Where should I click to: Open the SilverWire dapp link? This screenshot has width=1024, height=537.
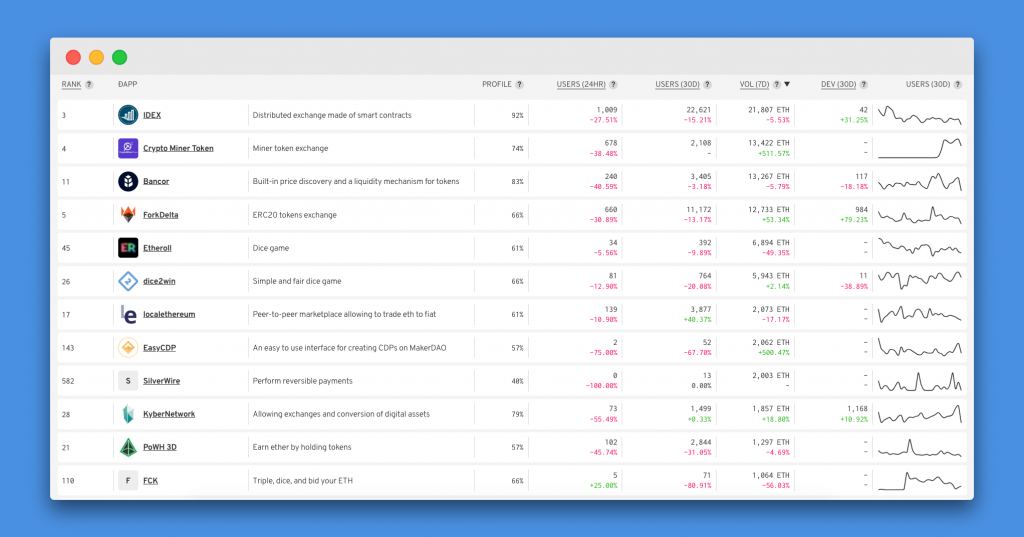pyautogui.click(x=161, y=381)
